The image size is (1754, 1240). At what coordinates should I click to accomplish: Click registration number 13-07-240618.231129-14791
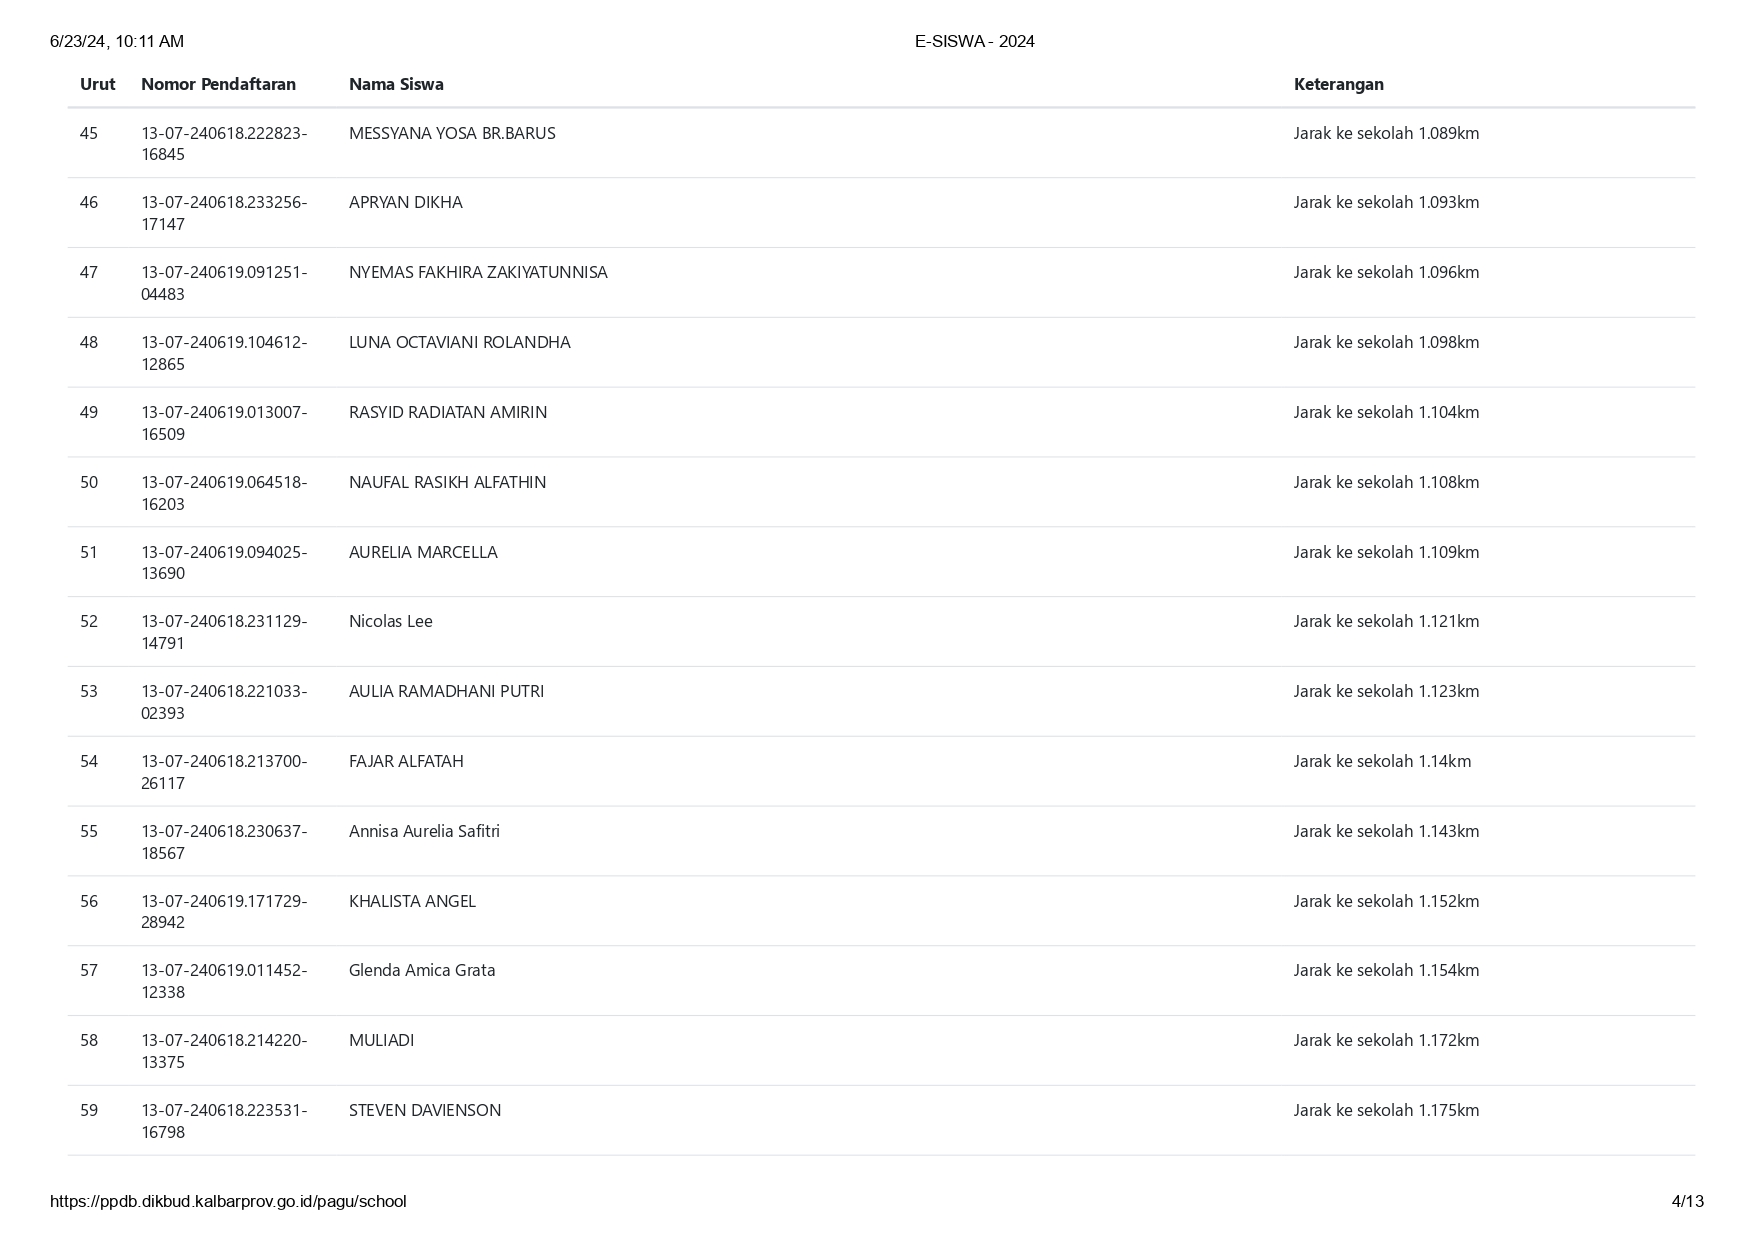pyautogui.click(x=224, y=632)
